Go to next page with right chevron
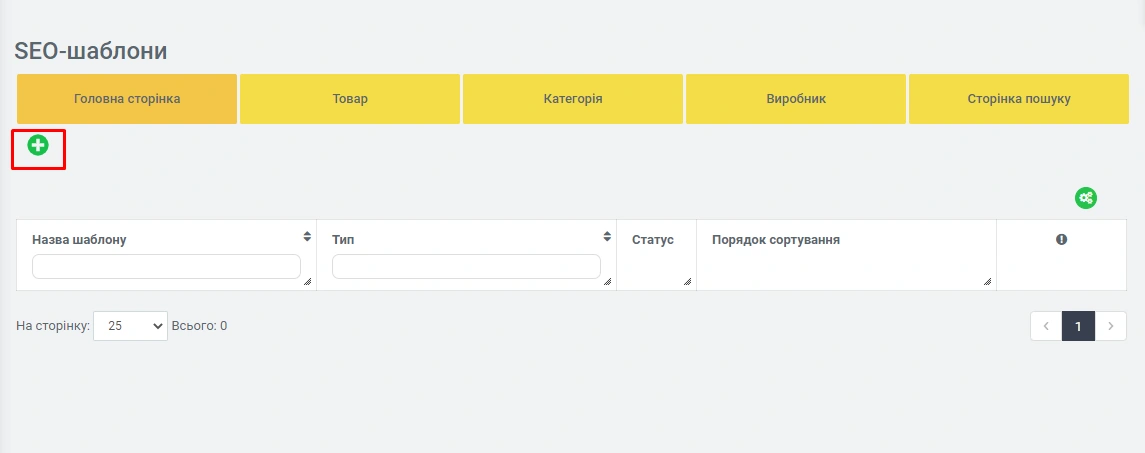Screen dimensions: 1145x453 coord(1111,326)
